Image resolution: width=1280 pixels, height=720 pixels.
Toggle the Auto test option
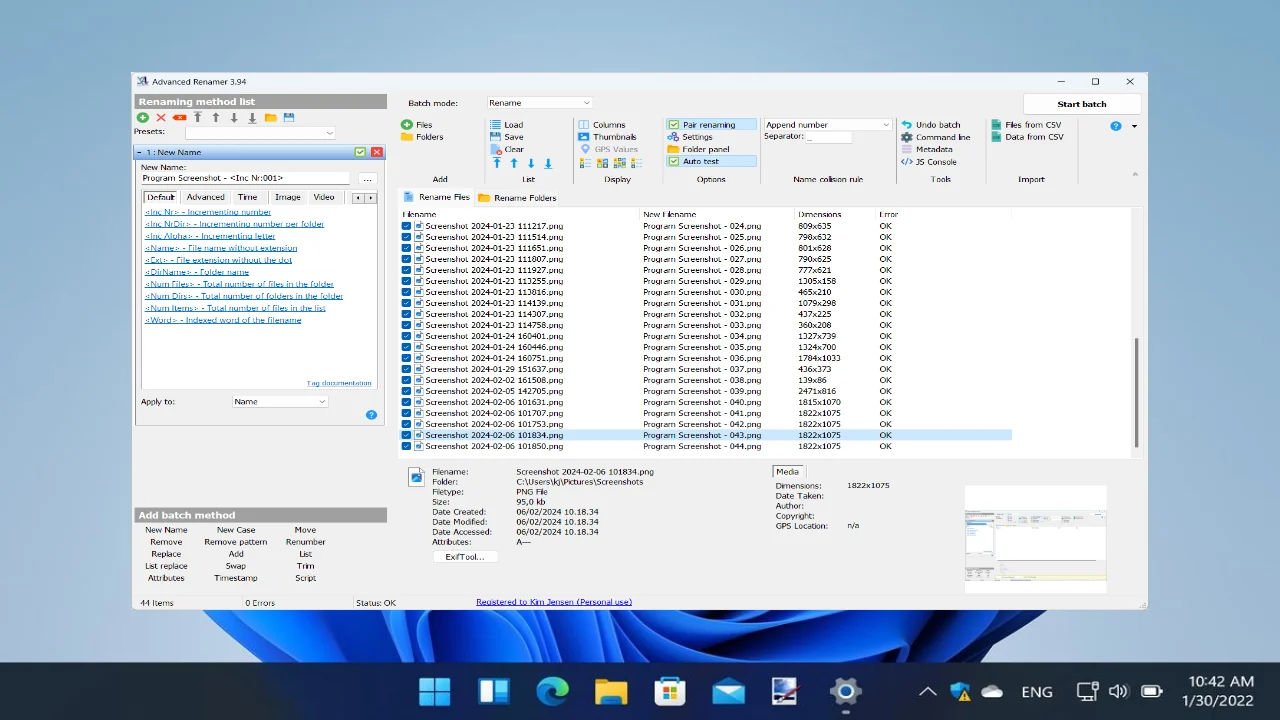pos(711,161)
